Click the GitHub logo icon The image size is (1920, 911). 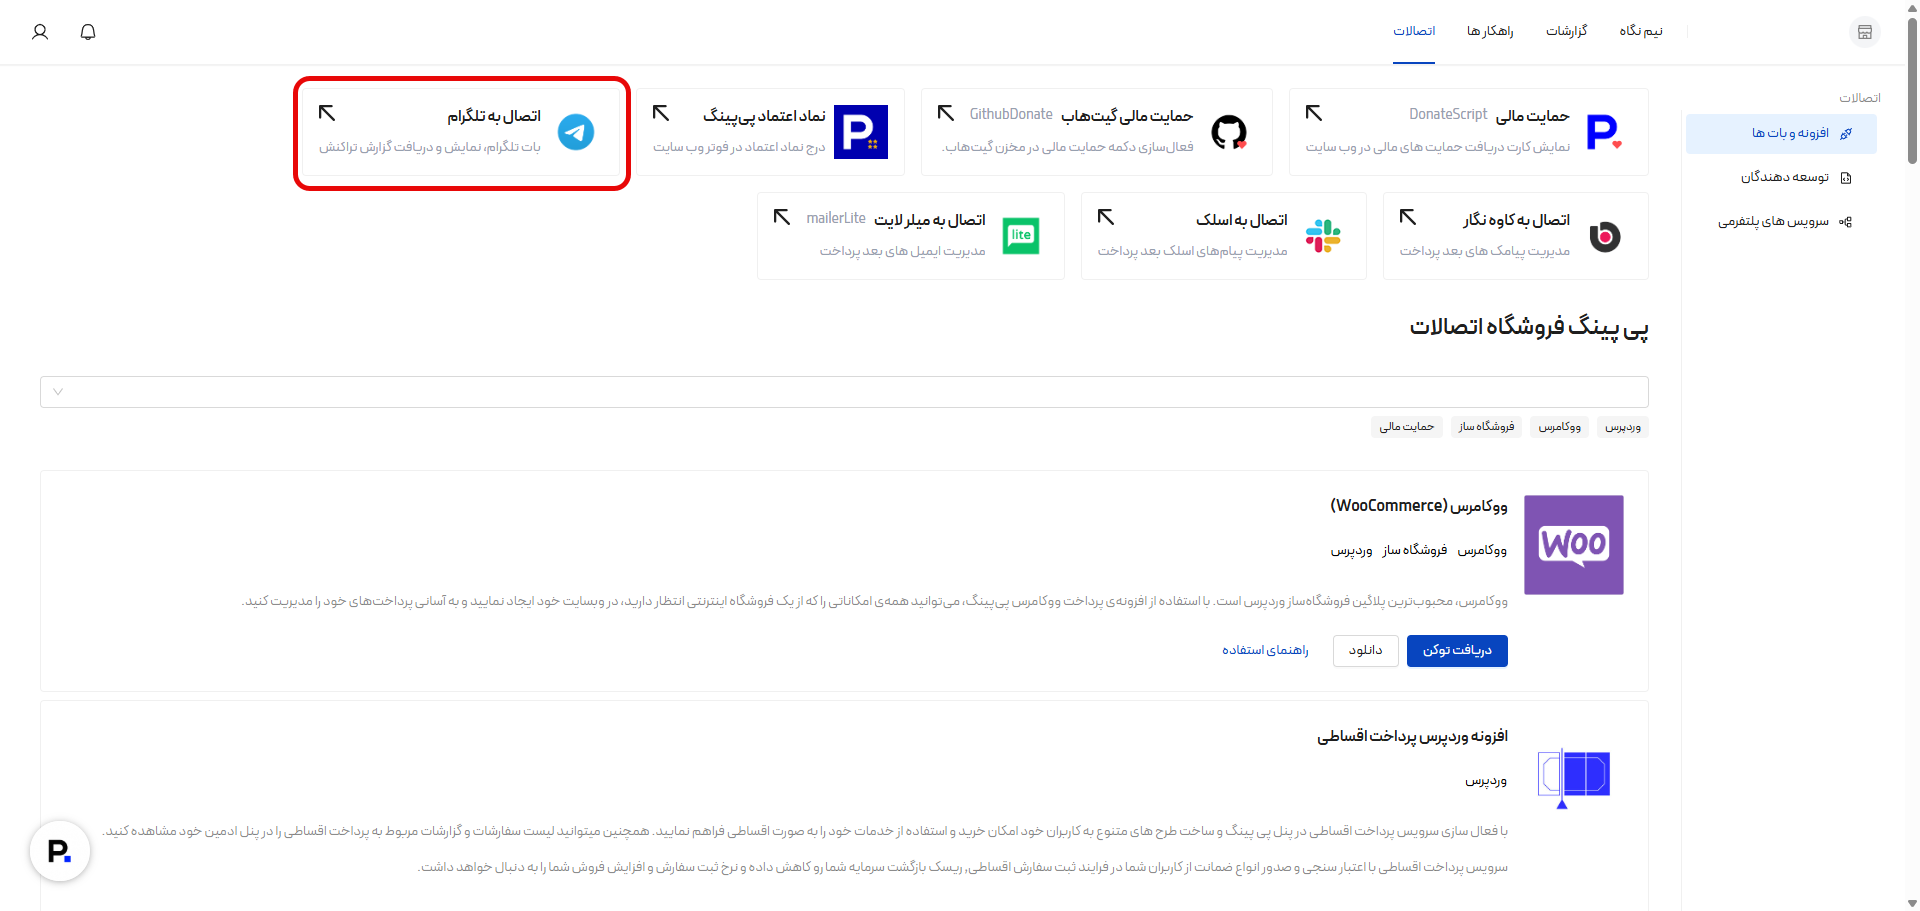[x=1229, y=132]
